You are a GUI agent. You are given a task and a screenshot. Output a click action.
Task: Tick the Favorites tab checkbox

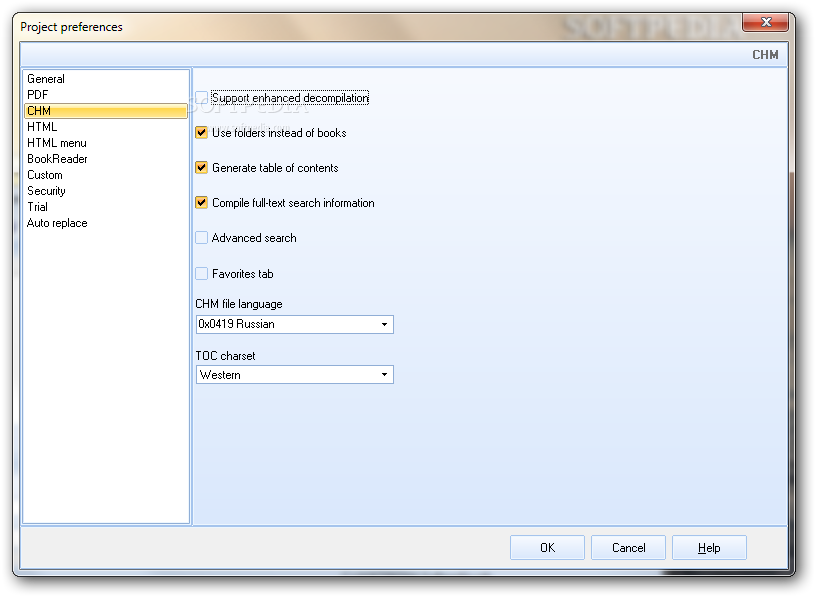pyautogui.click(x=201, y=273)
